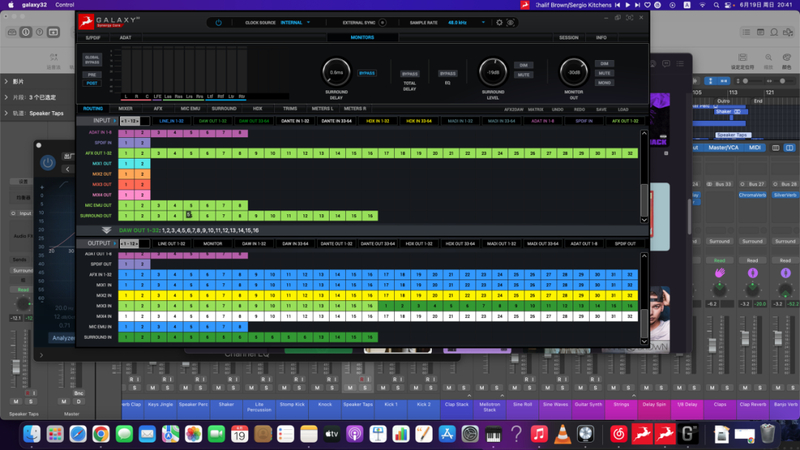Click DANTE IN 1-32 input source
Viewport: 800px width, 450px height.
click(x=295, y=121)
